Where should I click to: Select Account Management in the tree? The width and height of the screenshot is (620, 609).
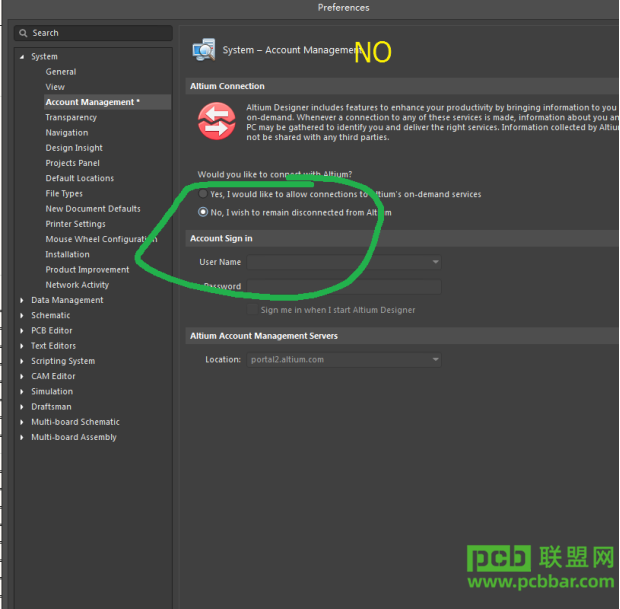(108, 102)
